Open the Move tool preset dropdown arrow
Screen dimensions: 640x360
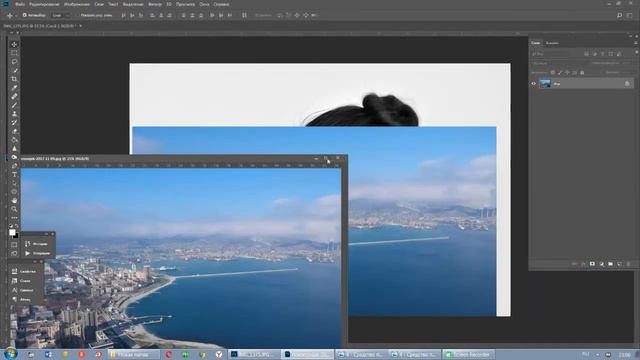[x=15, y=16]
